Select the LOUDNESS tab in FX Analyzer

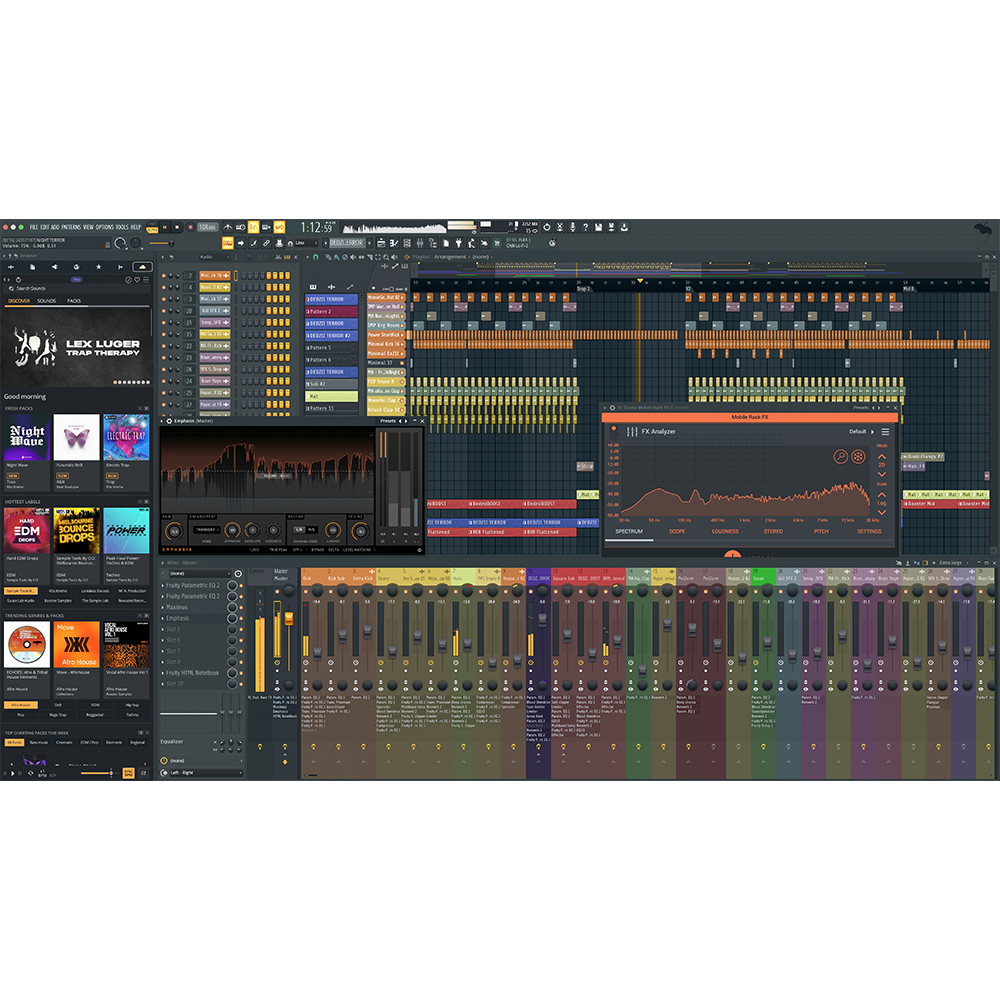point(725,532)
